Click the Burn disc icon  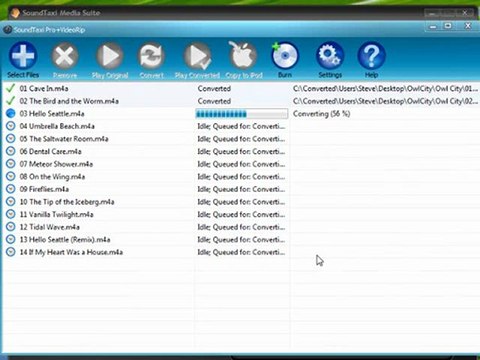[x=285, y=55]
